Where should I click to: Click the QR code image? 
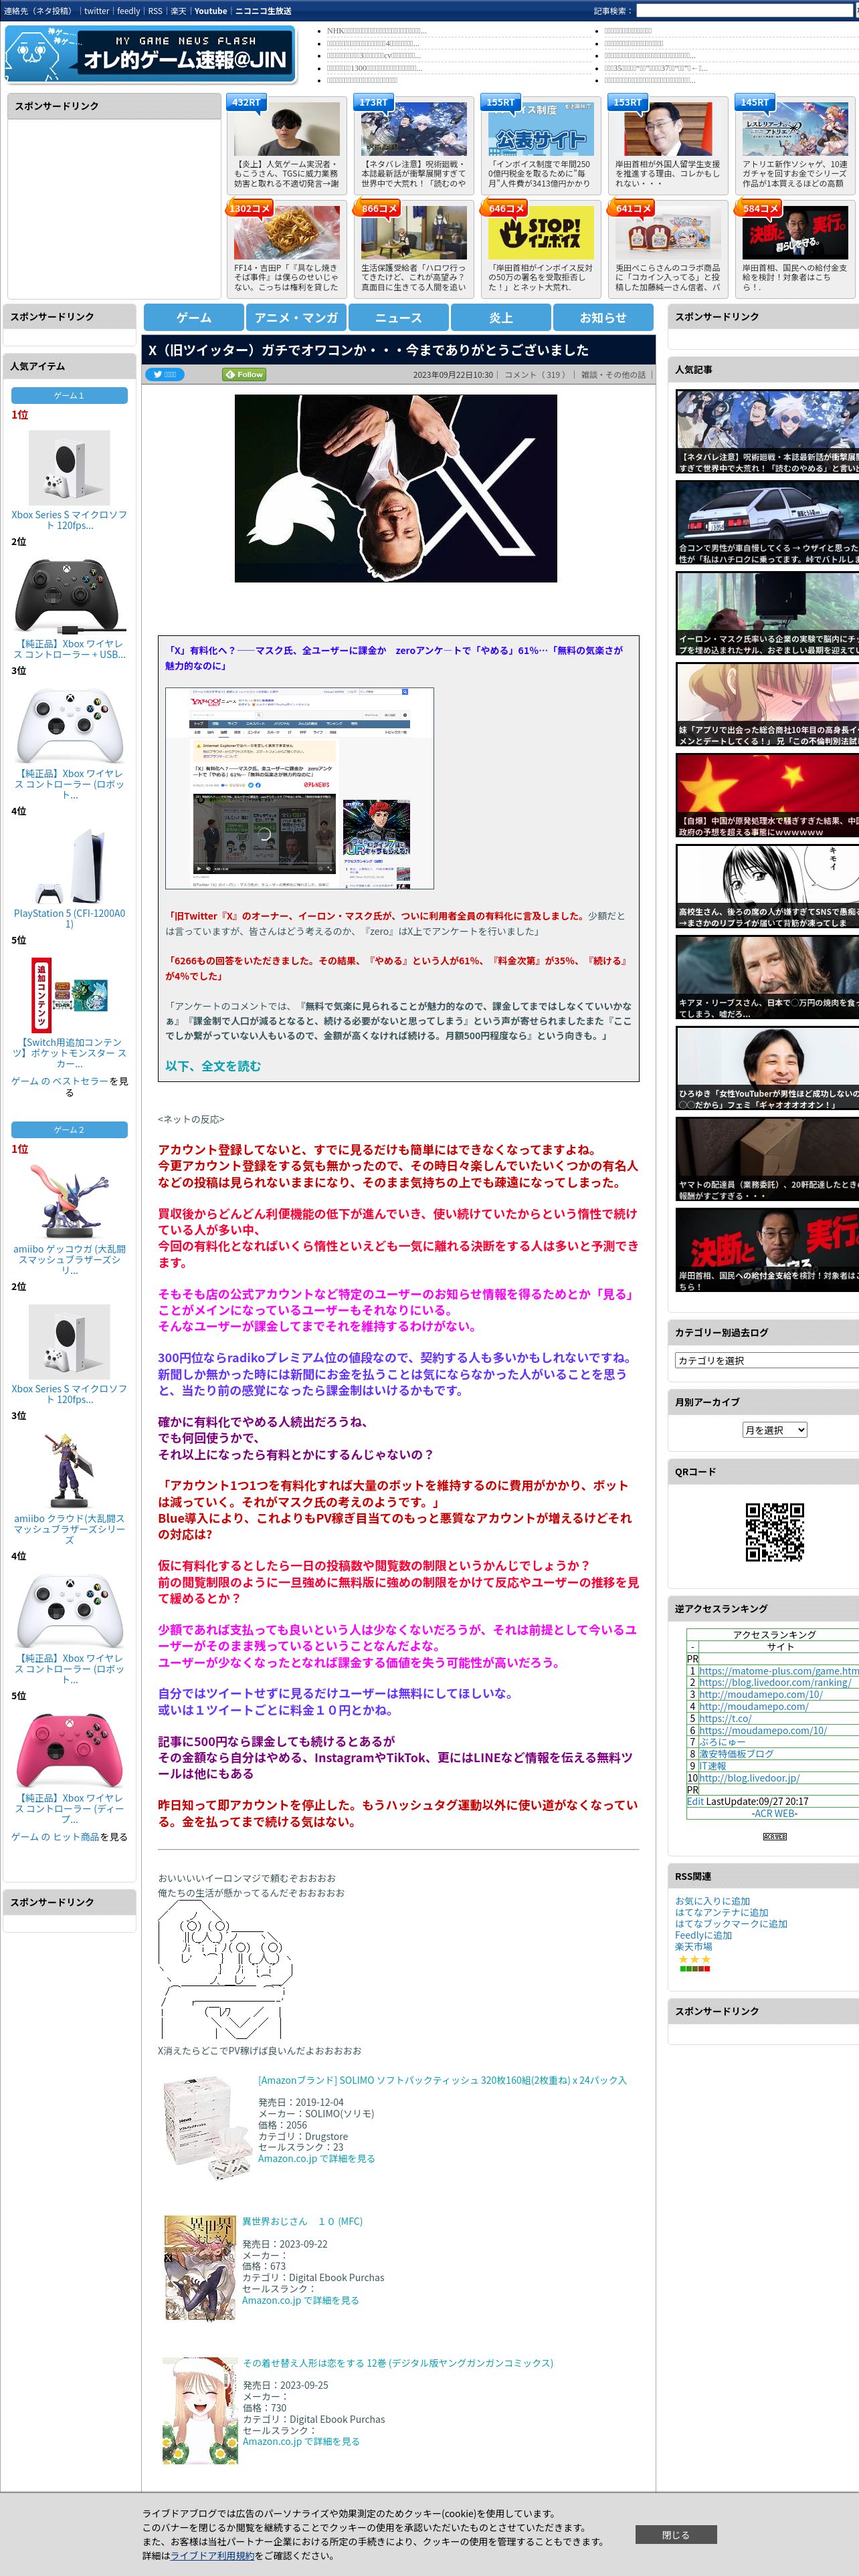(774, 1531)
